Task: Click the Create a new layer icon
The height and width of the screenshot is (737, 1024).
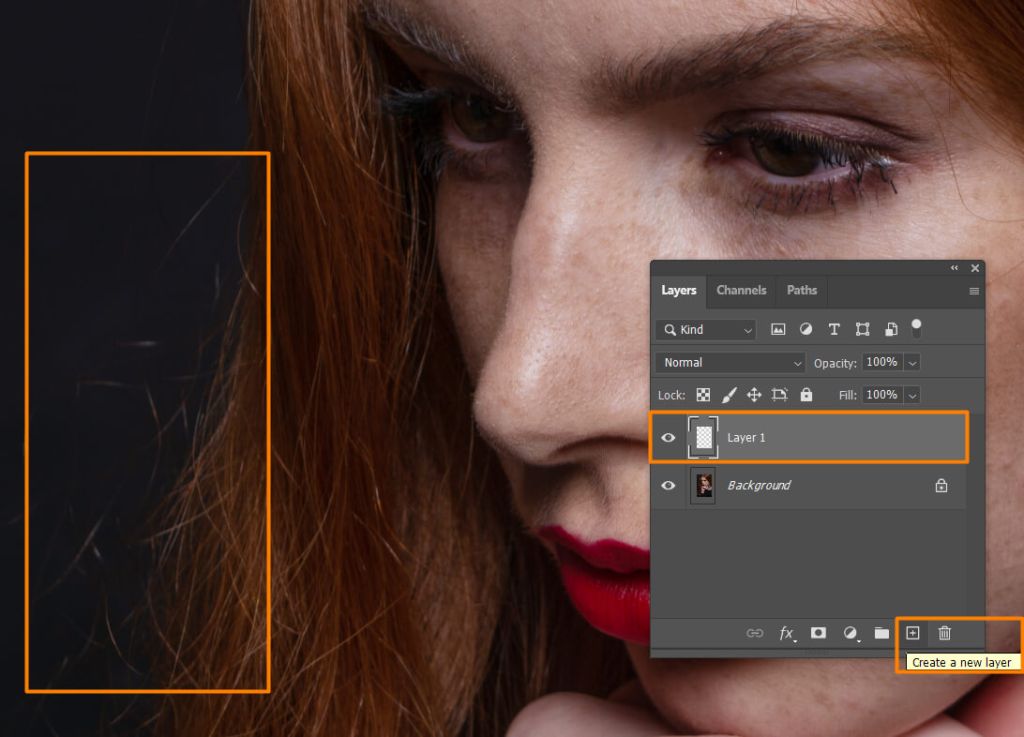Action: pyautogui.click(x=913, y=633)
